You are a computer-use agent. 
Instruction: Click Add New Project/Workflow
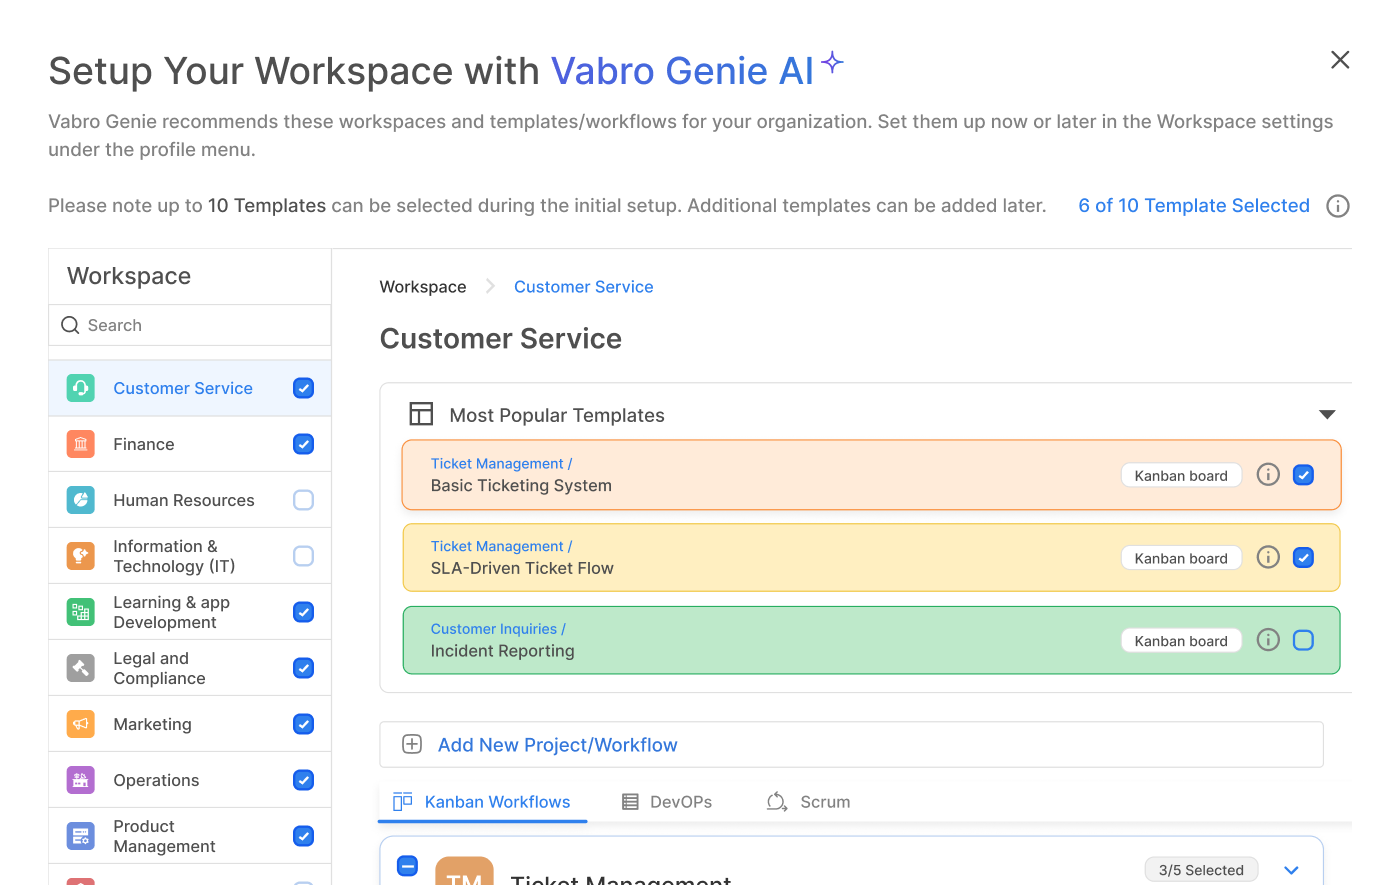(x=557, y=745)
